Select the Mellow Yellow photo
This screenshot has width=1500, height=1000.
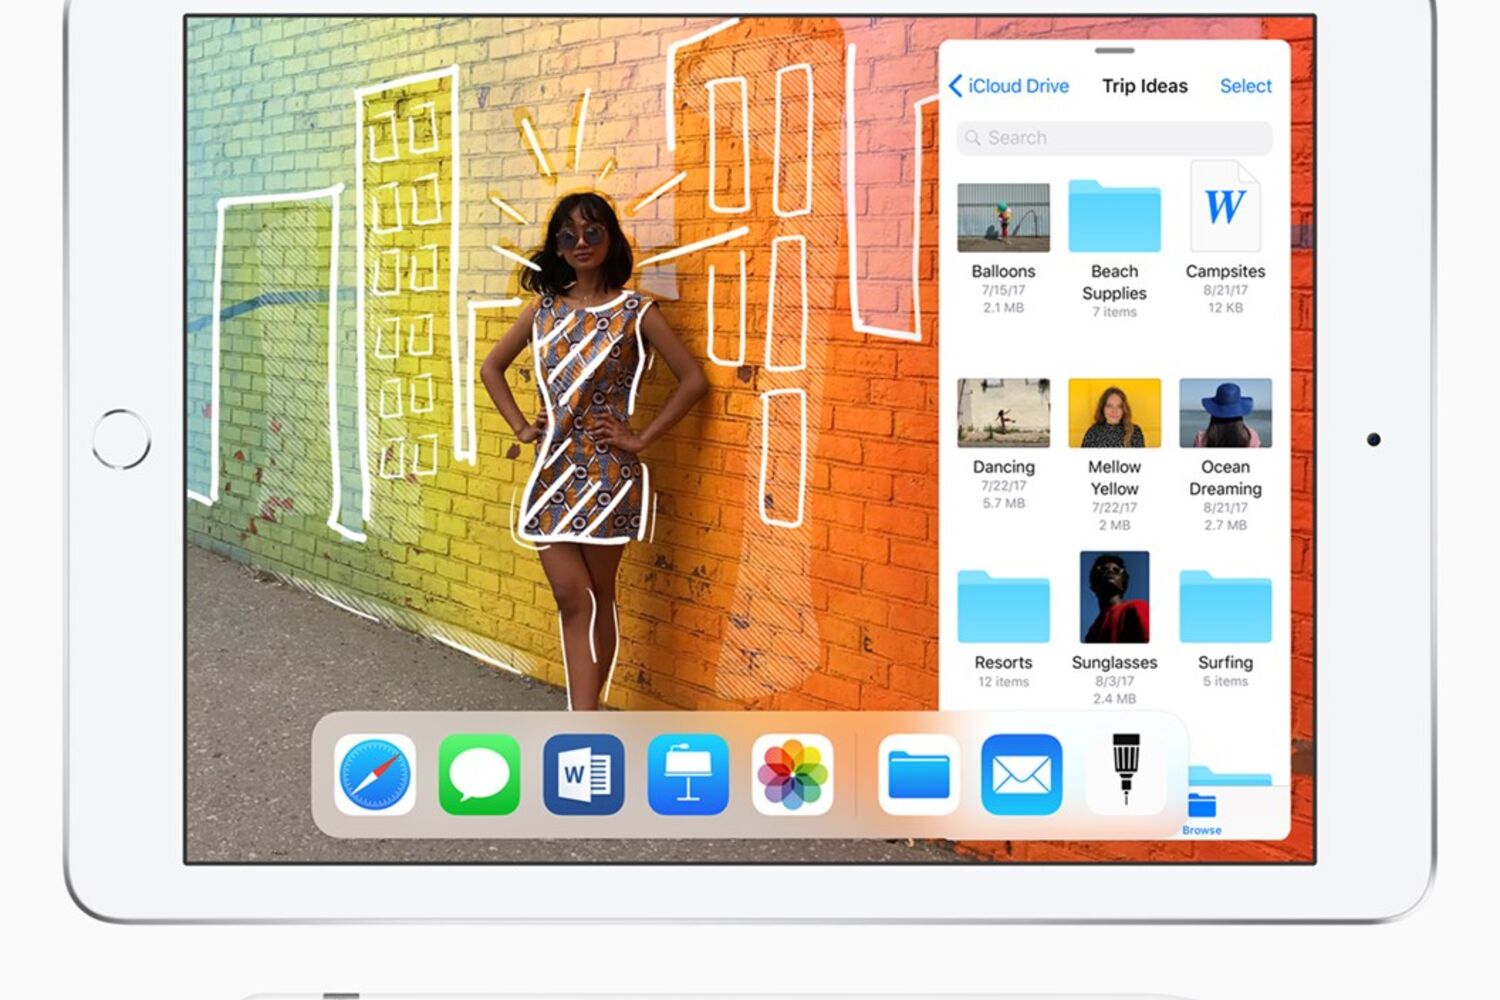1114,412
